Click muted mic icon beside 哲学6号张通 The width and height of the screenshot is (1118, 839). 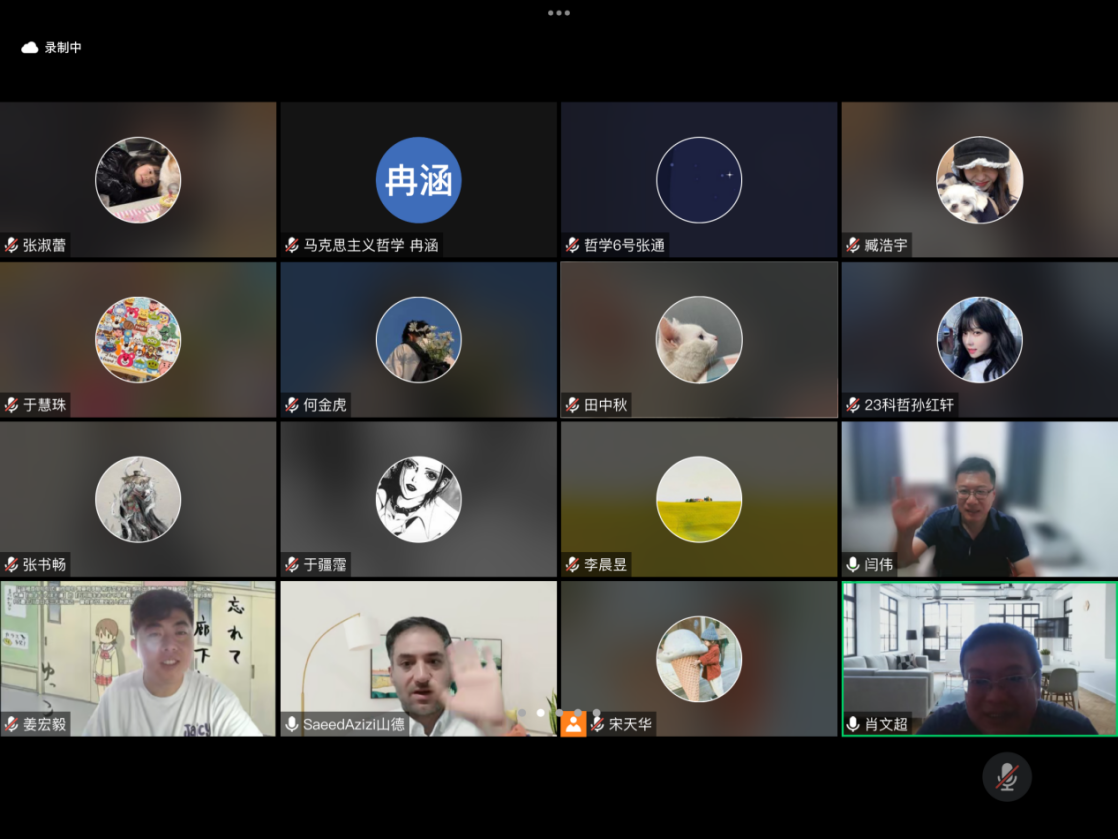pos(573,245)
